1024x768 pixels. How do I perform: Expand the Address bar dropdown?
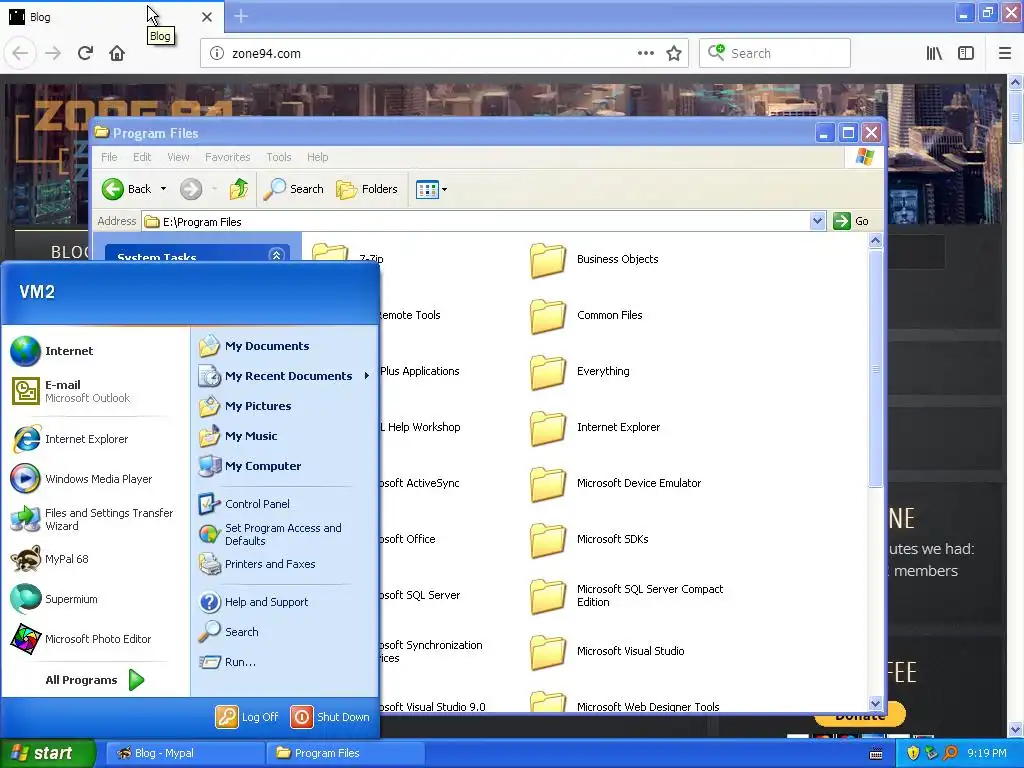pos(817,221)
